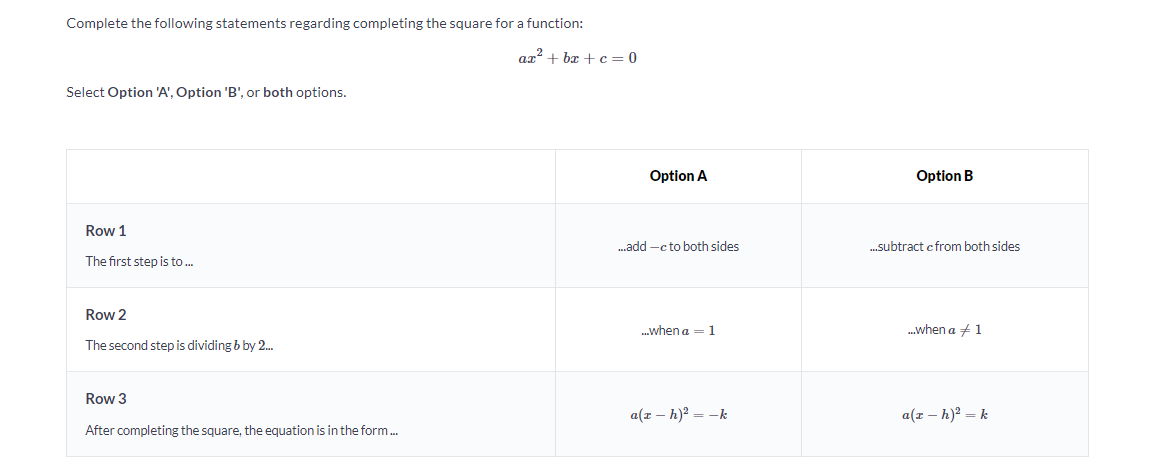This screenshot has height=467, width=1167.
Task: Click the Row 3 label
Action: click(x=106, y=399)
